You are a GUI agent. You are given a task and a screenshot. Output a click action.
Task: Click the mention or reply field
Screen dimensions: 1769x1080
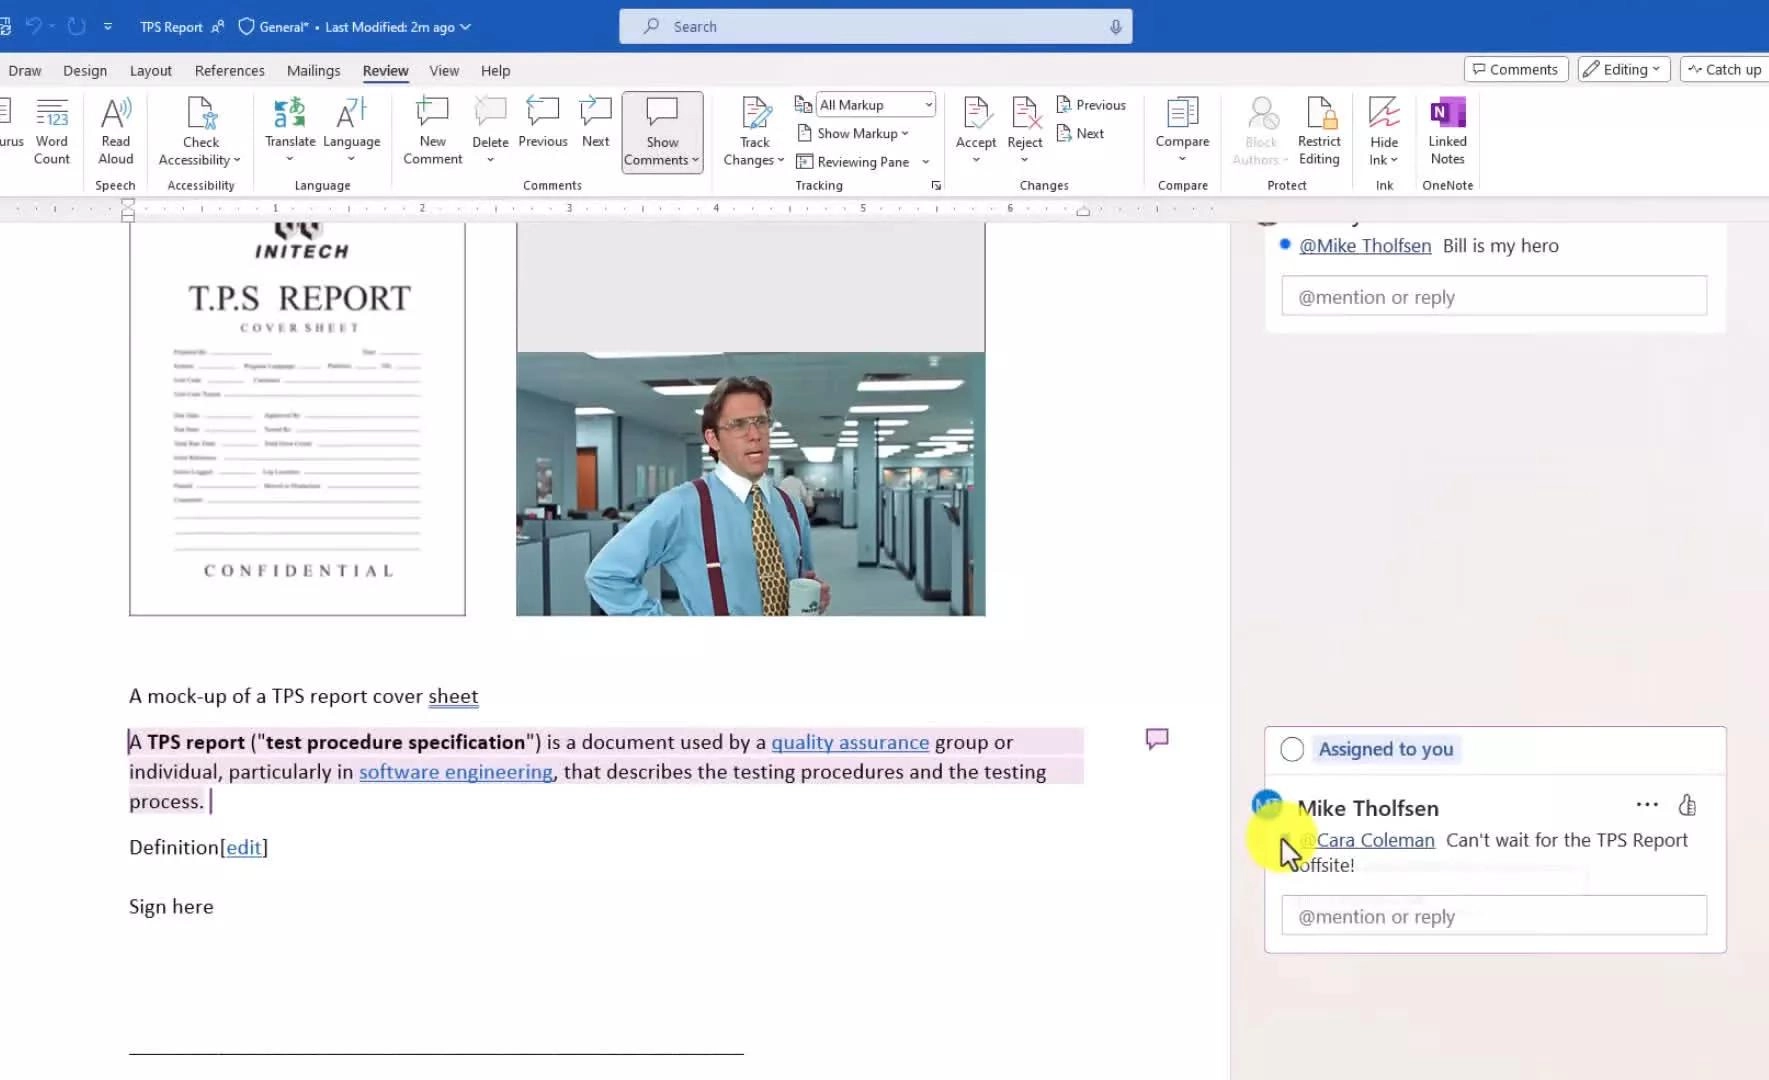click(x=1493, y=915)
